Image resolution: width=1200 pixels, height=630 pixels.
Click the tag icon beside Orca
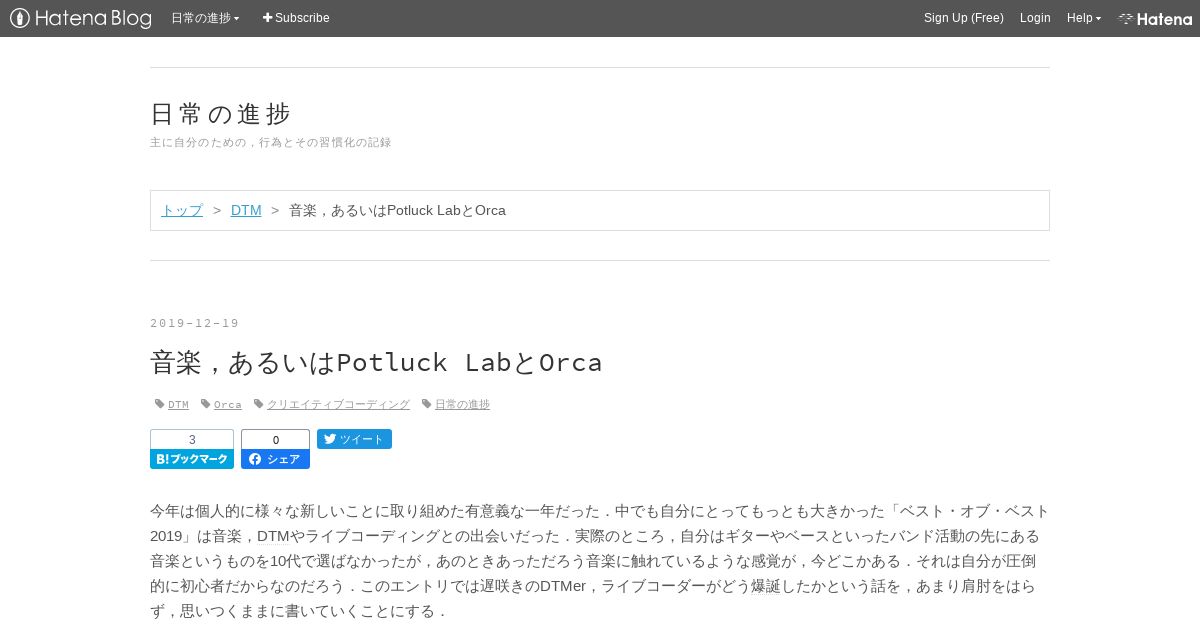pyautogui.click(x=206, y=404)
